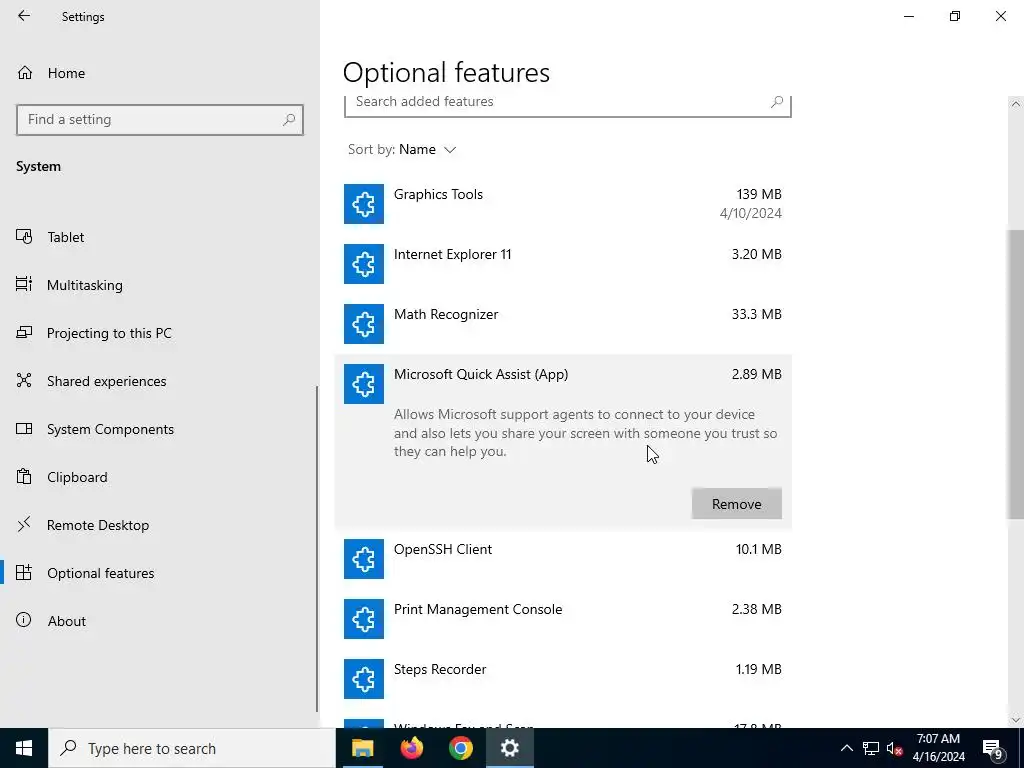Launch Google Chrome from the taskbar

[460, 748]
